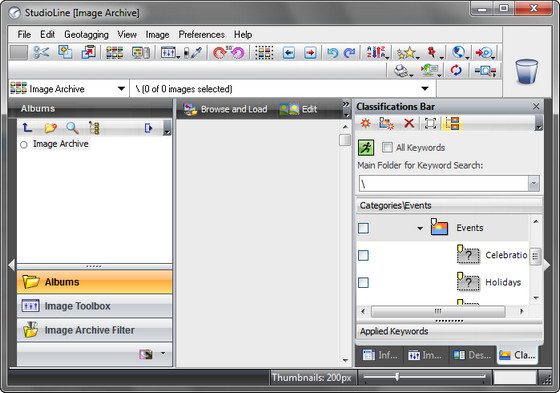Viewport: 560px width, 393px height.
Task: Click the A-Z sort icon
Action: click(x=376, y=53)
